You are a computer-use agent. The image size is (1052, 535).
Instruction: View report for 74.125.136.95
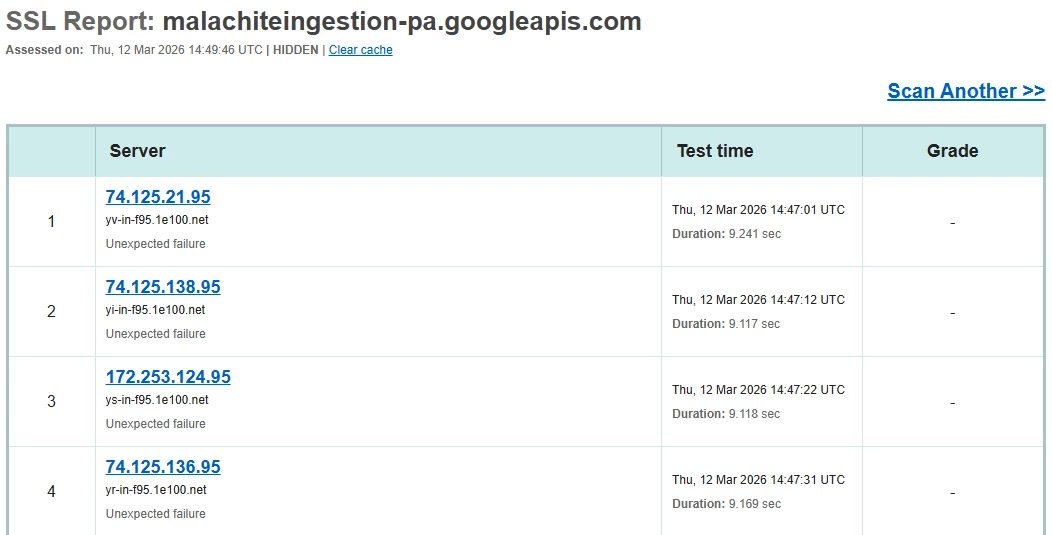point(163,467)
